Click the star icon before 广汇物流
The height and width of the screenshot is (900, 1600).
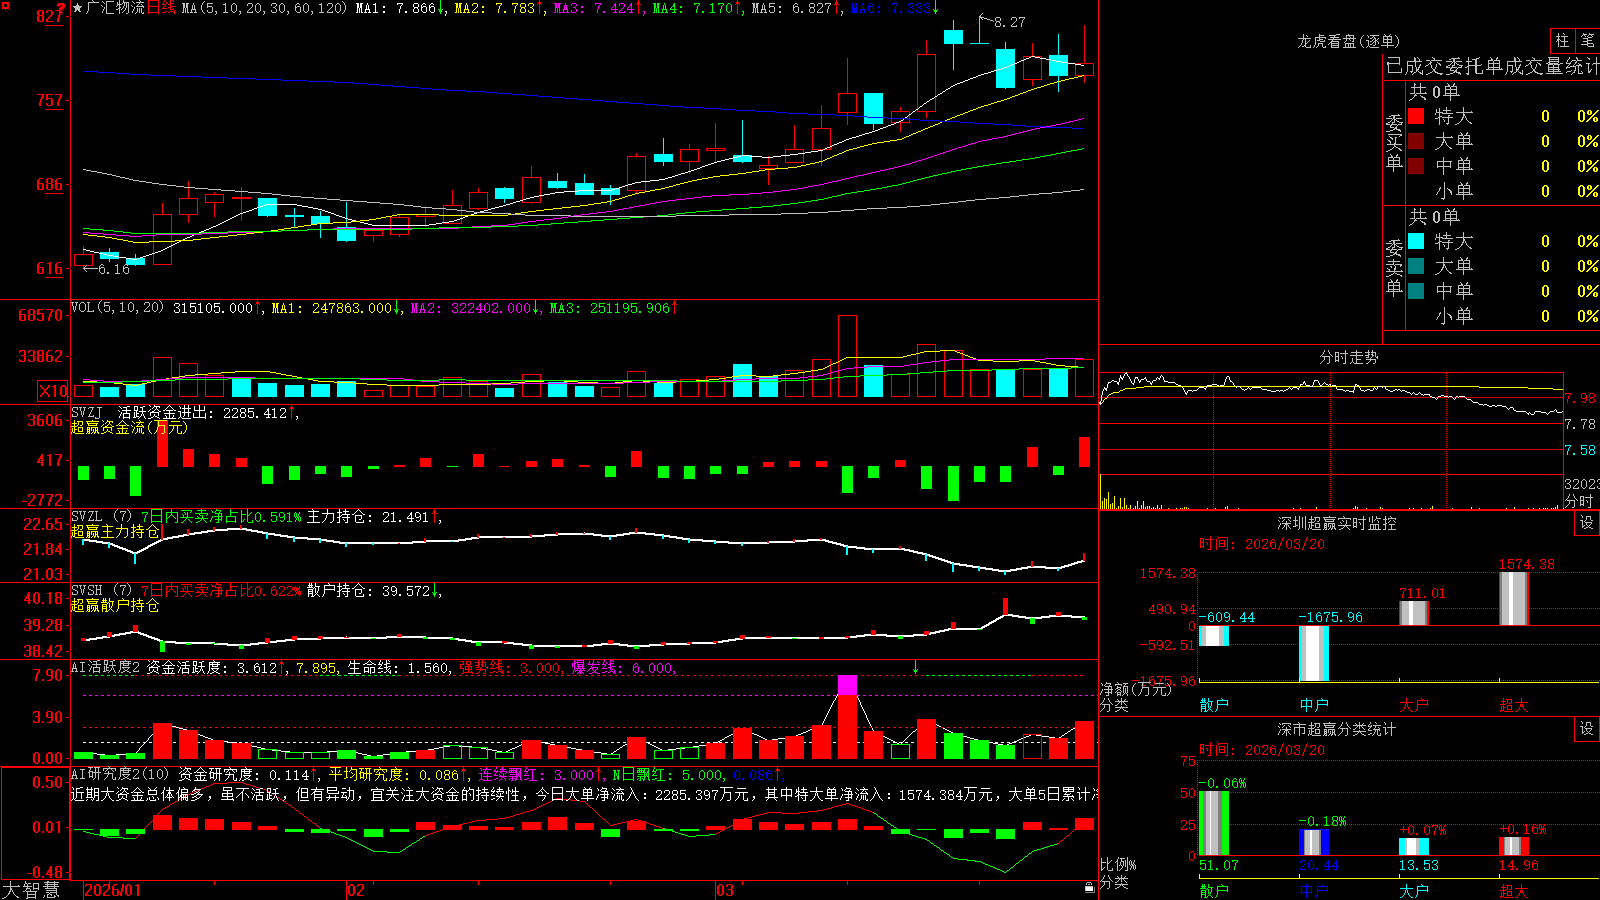(x=78, y=8)
